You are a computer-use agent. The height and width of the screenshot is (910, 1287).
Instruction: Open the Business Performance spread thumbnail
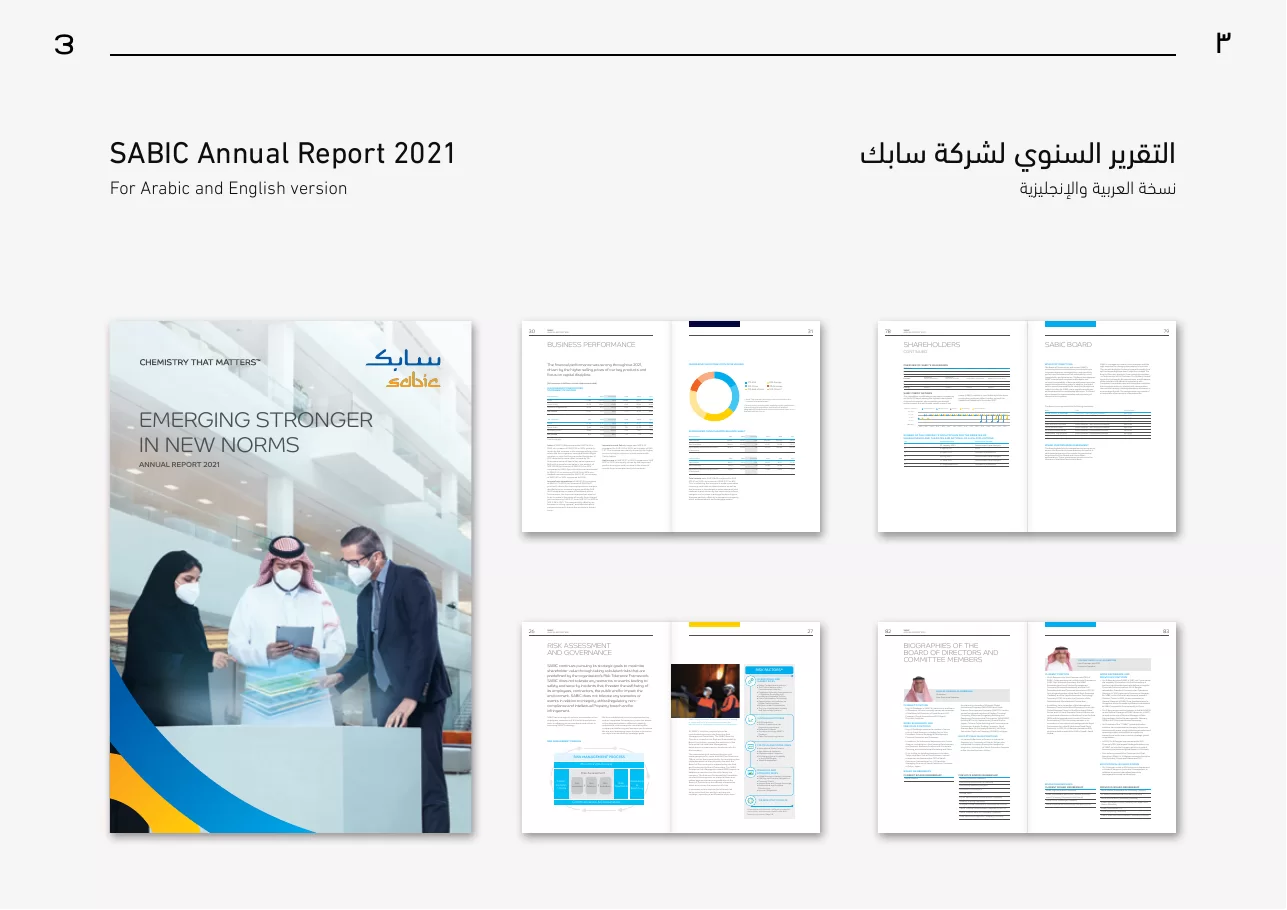(671, 426)
